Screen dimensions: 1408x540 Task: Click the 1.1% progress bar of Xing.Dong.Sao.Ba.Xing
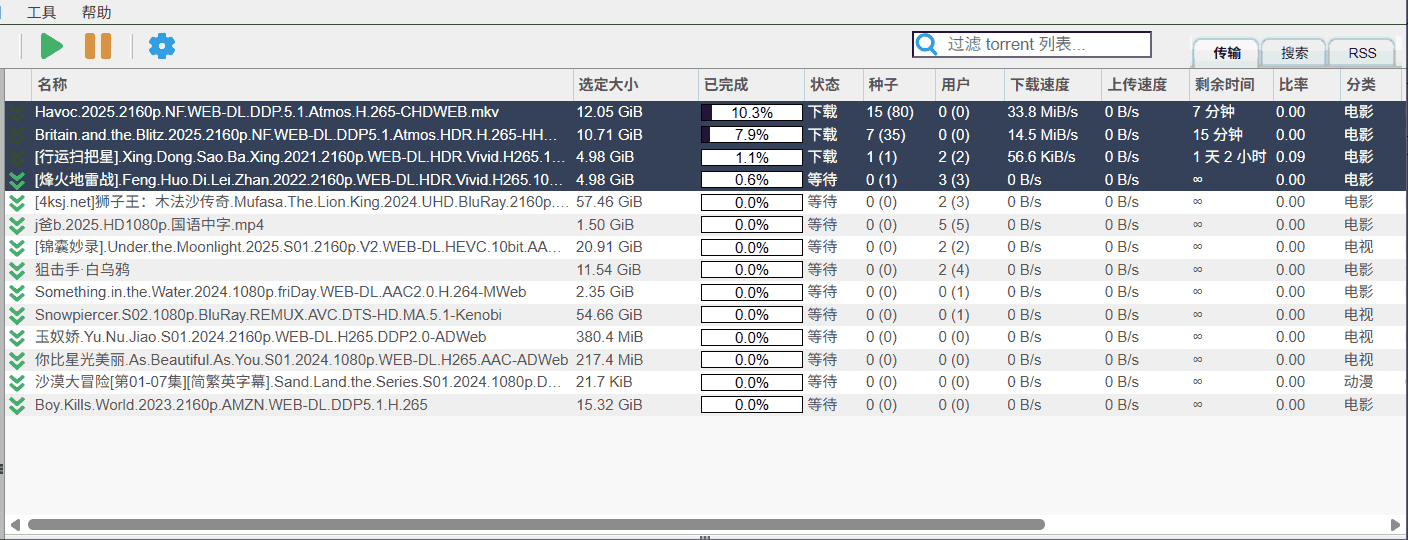pyautogui.click(x=752, y=157)
